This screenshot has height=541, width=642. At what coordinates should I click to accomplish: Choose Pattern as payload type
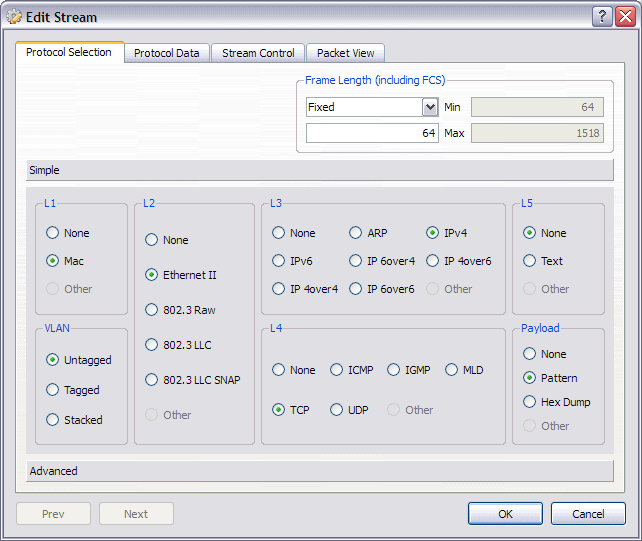(x=529, y=378)
